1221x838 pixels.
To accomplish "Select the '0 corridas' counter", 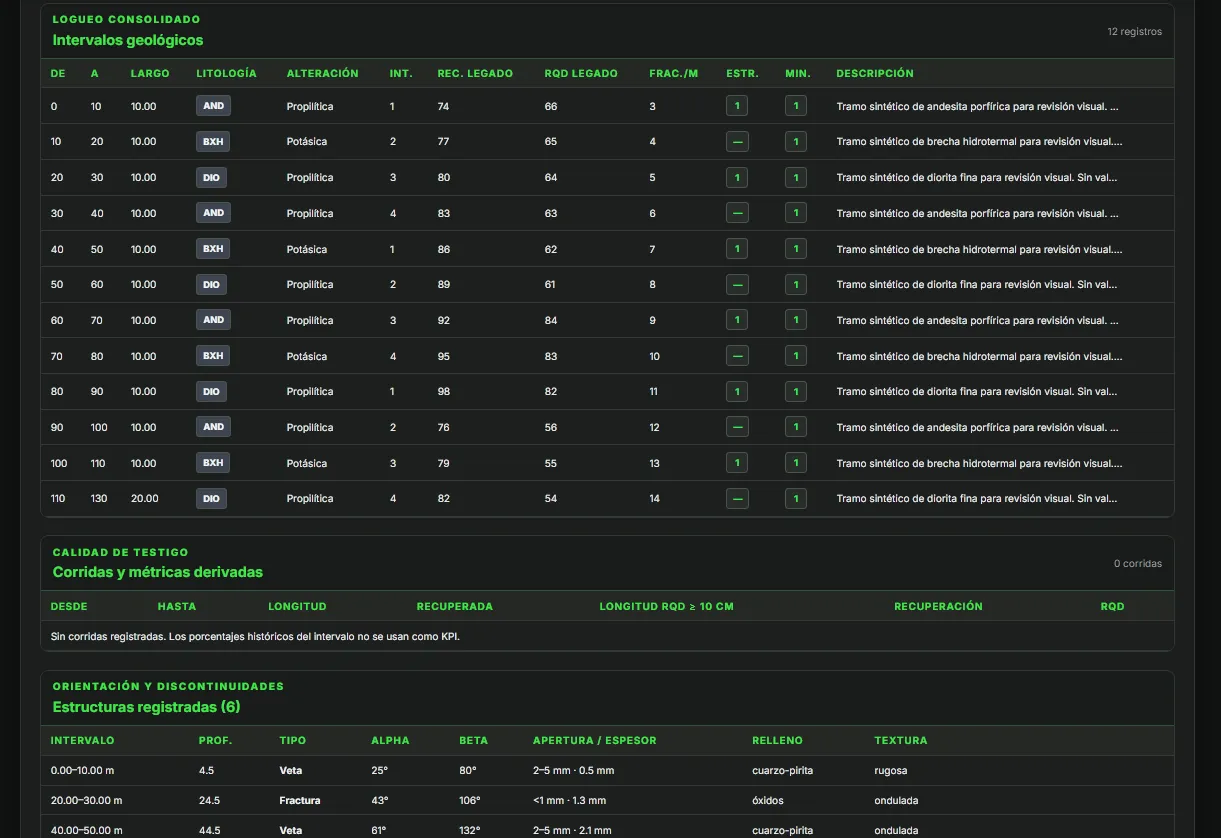I will point(1138,564).
